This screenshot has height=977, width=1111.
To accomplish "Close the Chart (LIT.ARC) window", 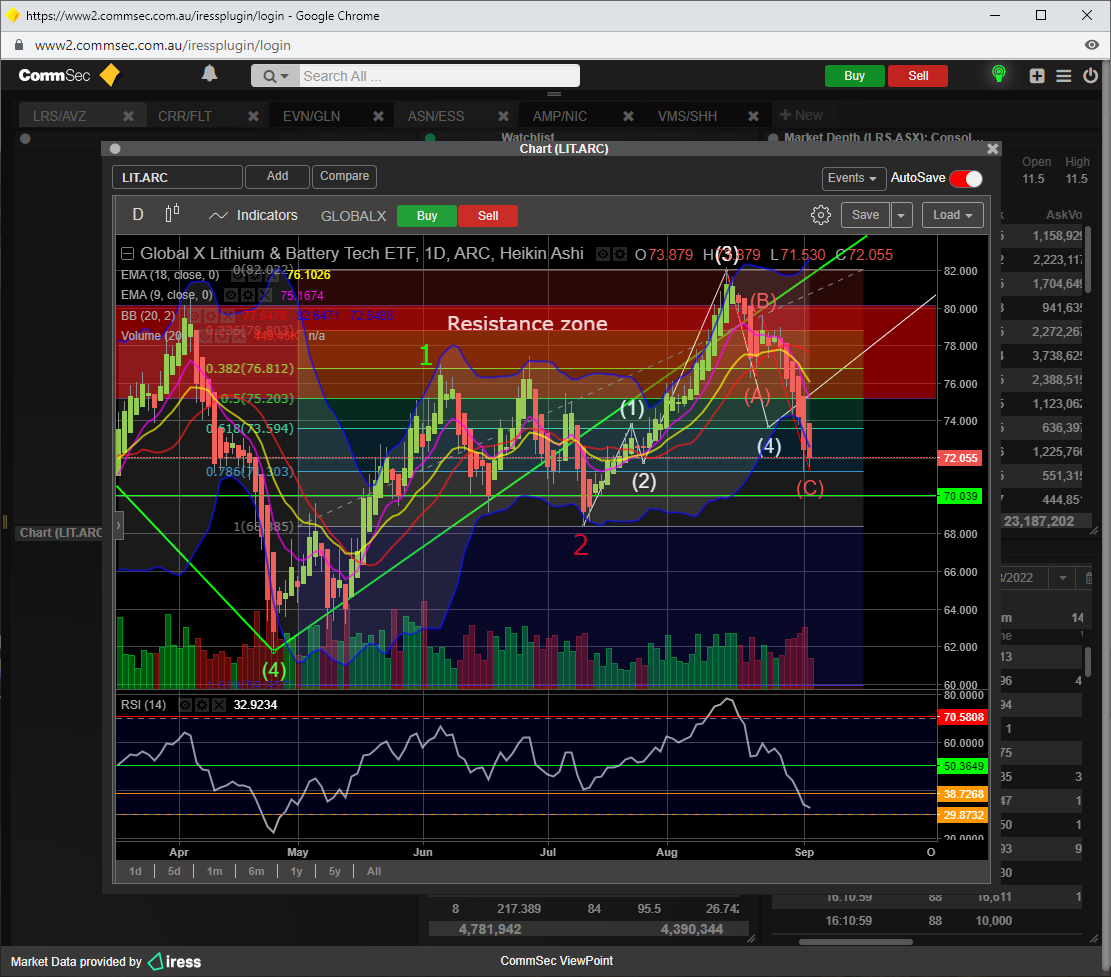I will click(x=993, y=149).
